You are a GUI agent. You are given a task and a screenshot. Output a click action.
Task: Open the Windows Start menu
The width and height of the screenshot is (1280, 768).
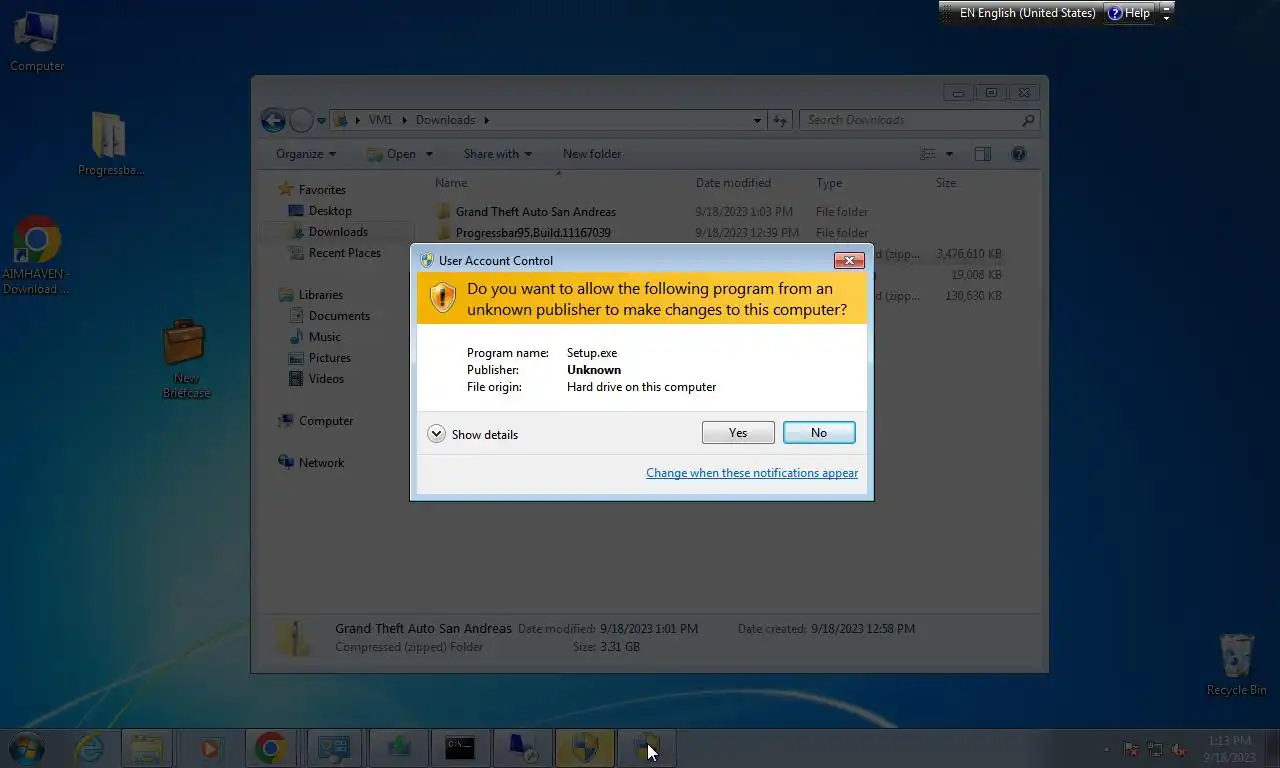[x=27, y=747]
